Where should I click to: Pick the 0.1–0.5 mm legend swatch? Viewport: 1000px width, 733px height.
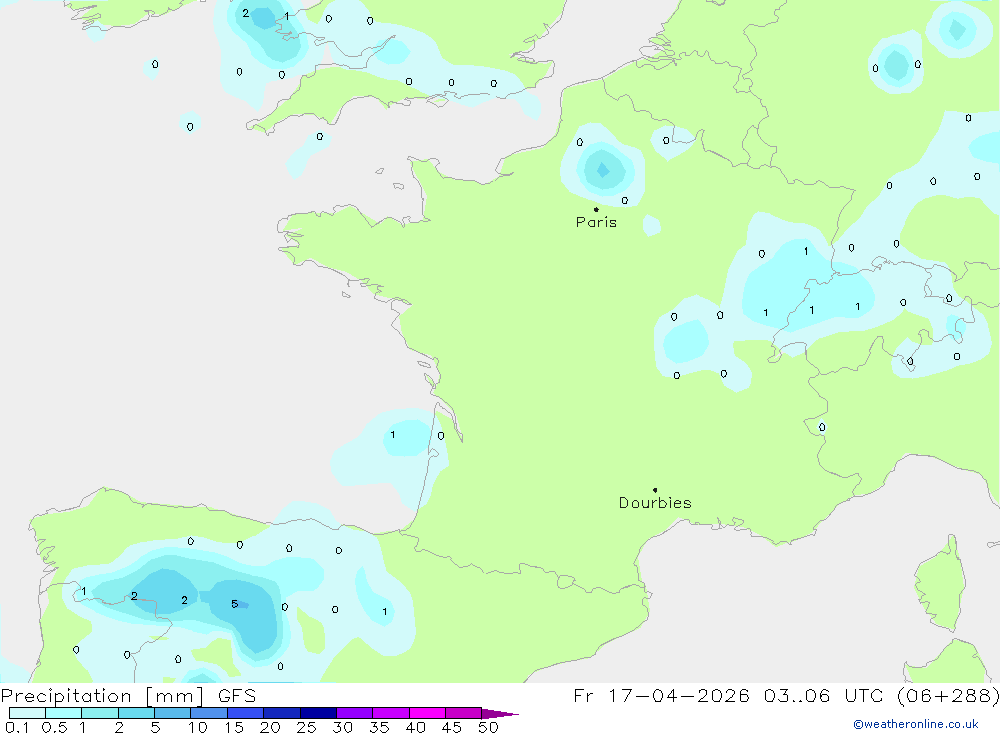pyautogui.click(x=27, y=713)
